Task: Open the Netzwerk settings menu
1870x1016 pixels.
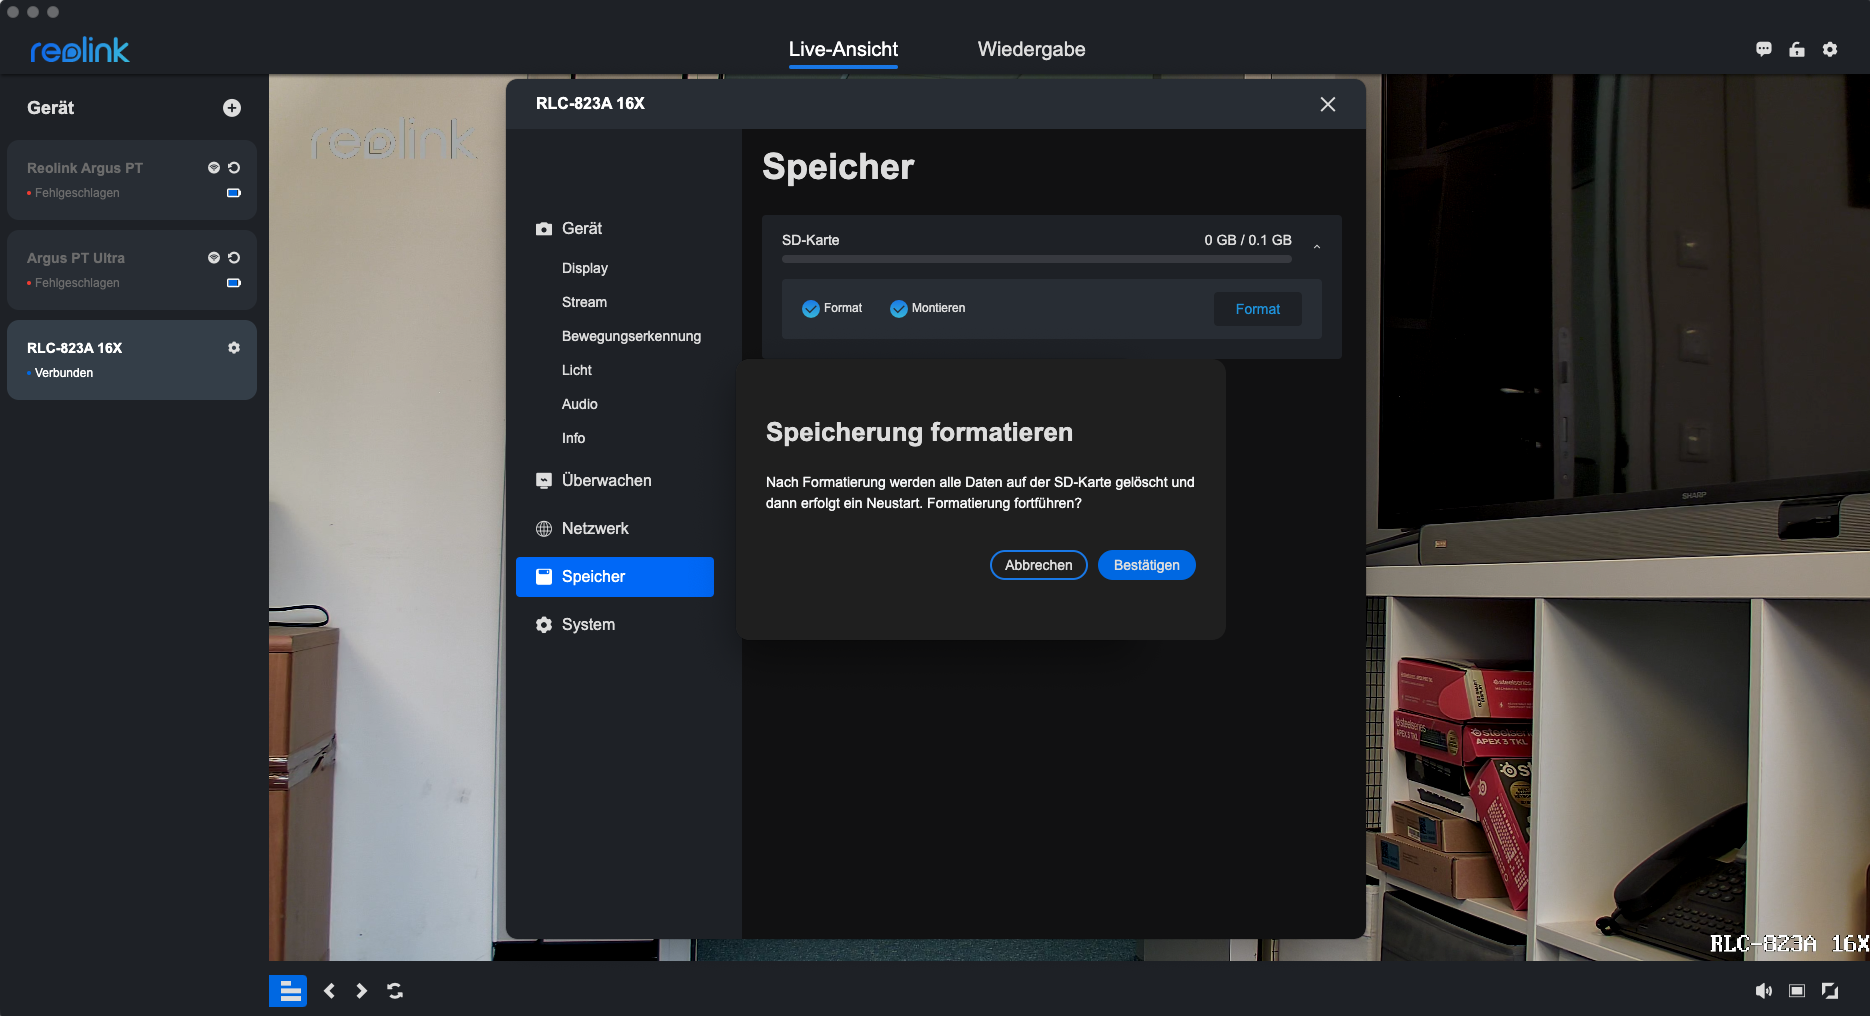Action: tap(595, 529)
